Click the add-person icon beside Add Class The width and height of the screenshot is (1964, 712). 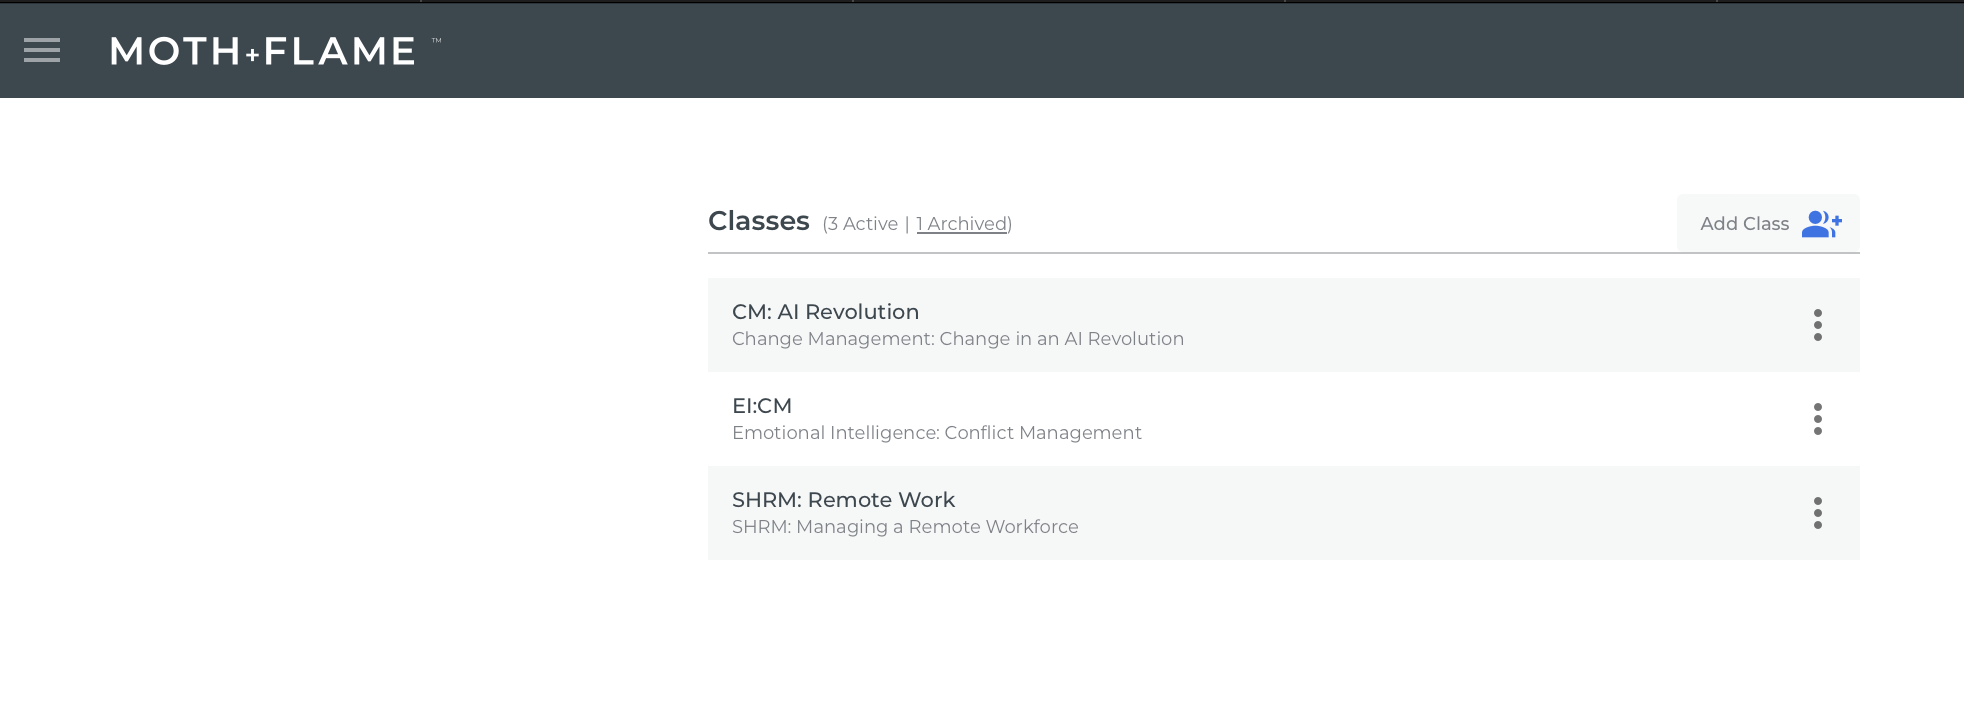click(1821, 224)
